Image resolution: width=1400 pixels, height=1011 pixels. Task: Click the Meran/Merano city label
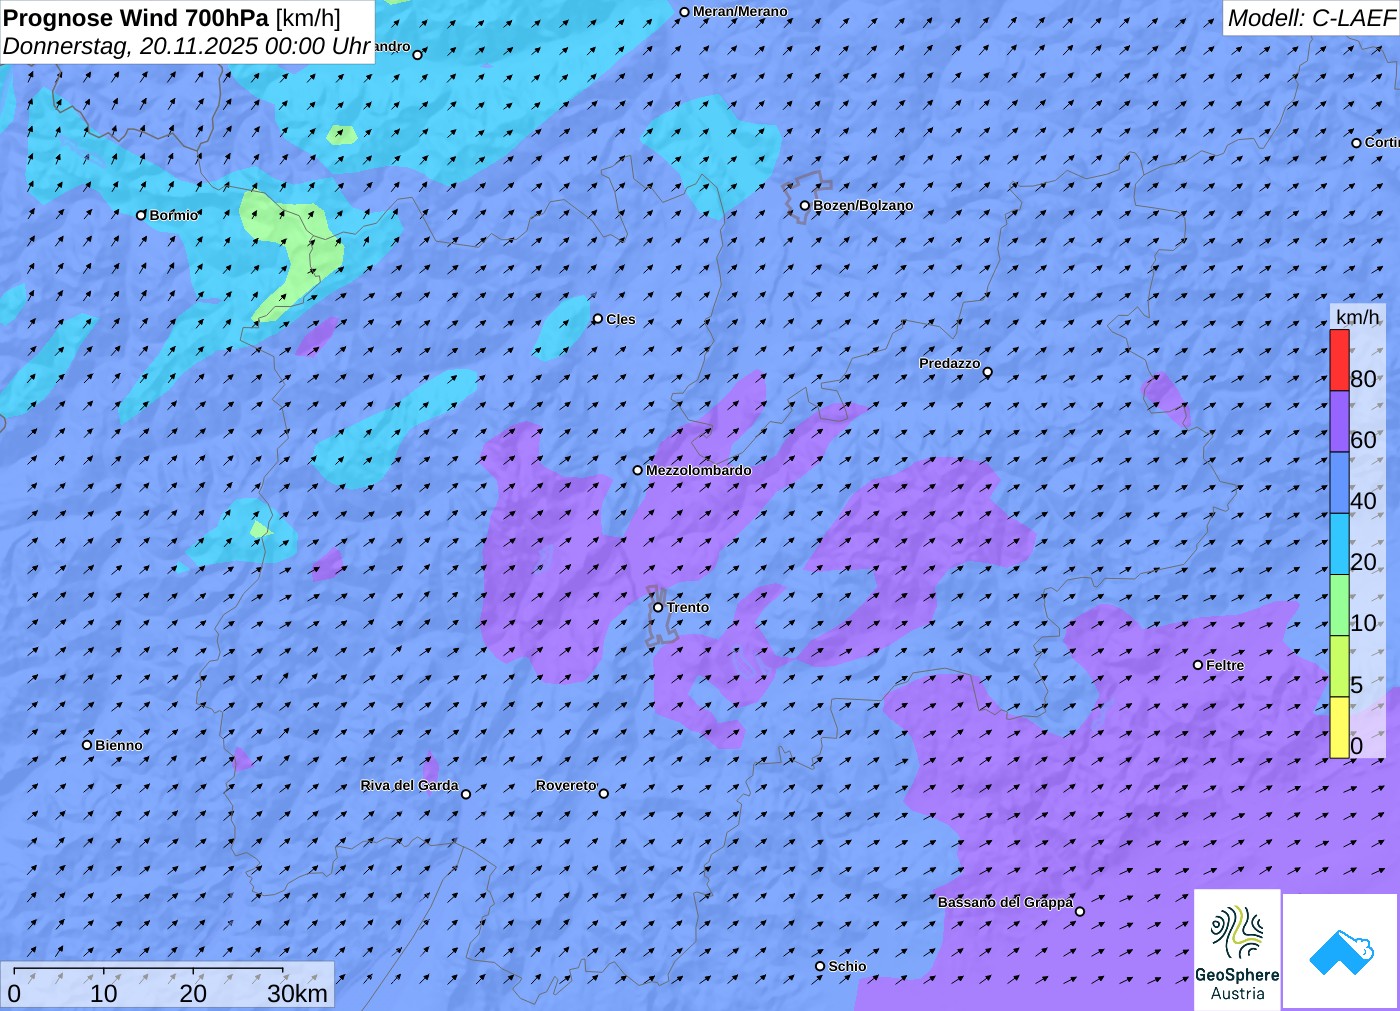click(740, 11)
